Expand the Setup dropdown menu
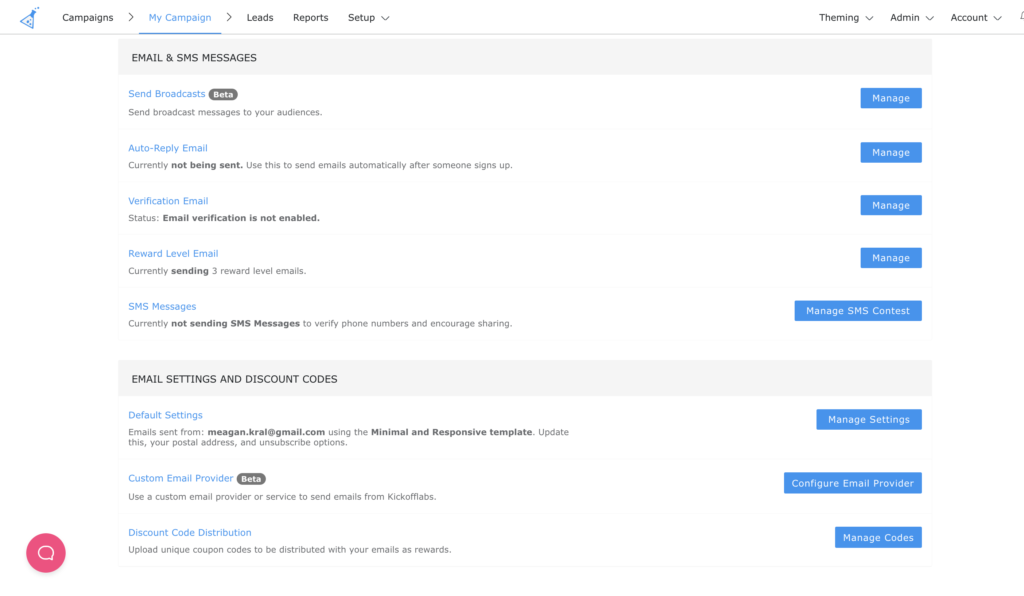This screenshot has width=1024, height=596. 368,18
